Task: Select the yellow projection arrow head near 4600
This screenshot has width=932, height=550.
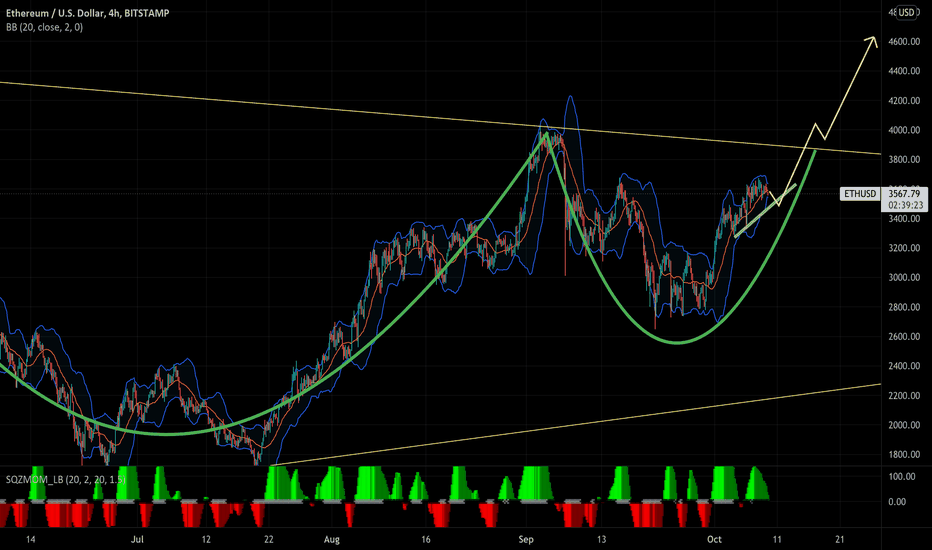Action: point(872,42)
